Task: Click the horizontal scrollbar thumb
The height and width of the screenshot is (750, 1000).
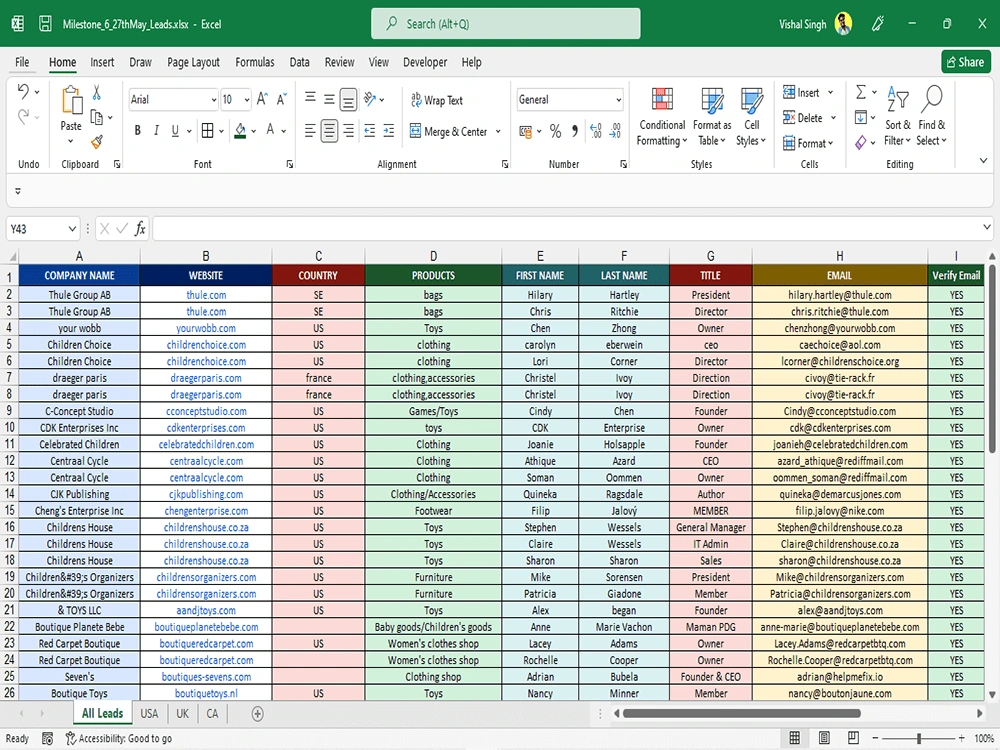Action: click(742, 714)
